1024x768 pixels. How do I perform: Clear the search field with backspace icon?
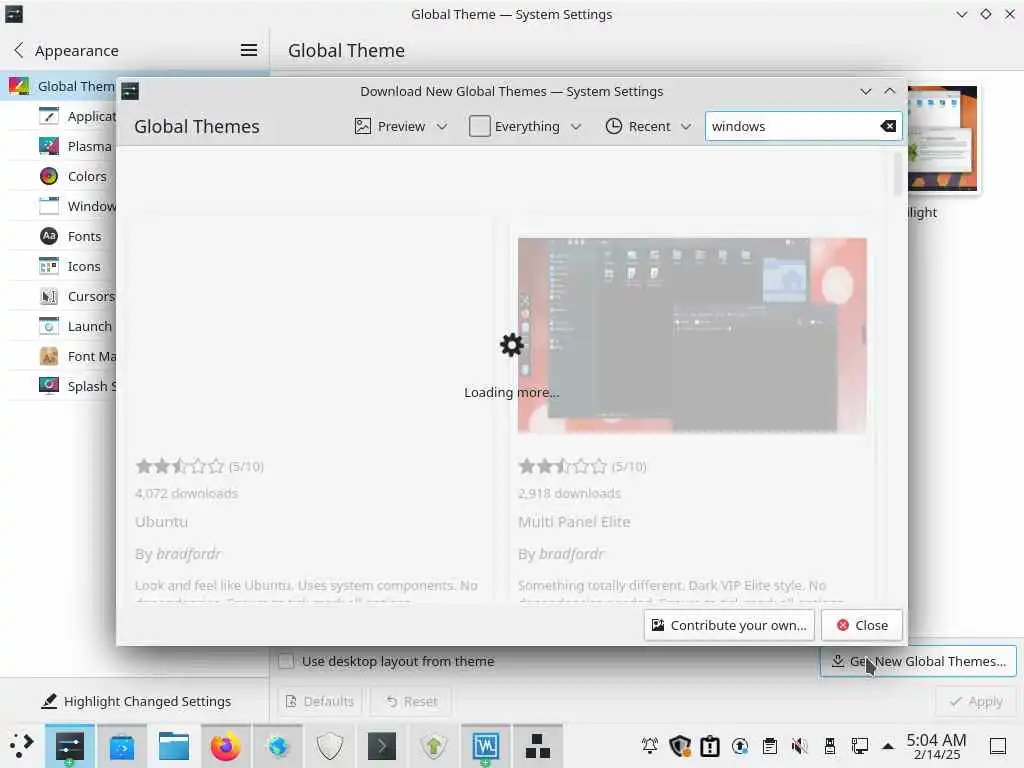[x=888, y=126]
